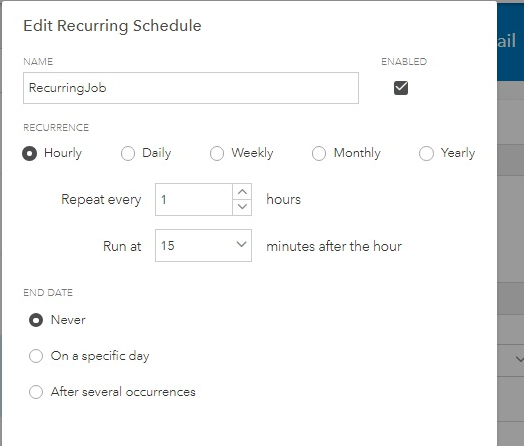
Task: Click the Daily label text
Action: (157, 153)
